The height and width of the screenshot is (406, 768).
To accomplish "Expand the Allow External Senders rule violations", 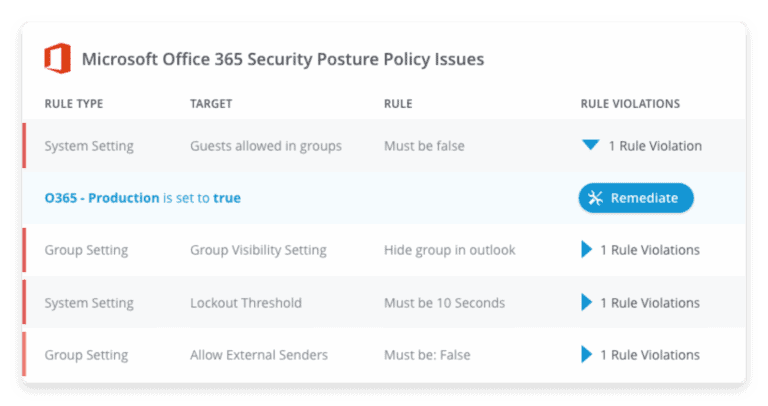I will click(x=586, y=354).
